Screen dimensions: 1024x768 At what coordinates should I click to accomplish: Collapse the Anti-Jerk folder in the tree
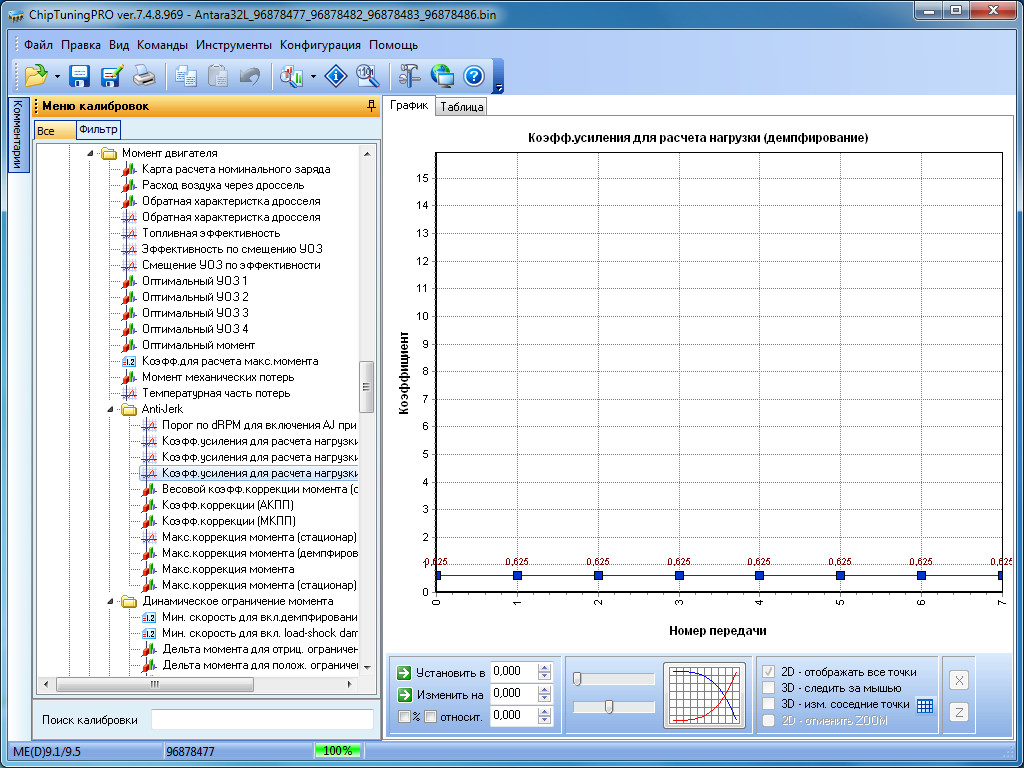tap(109, 409)
